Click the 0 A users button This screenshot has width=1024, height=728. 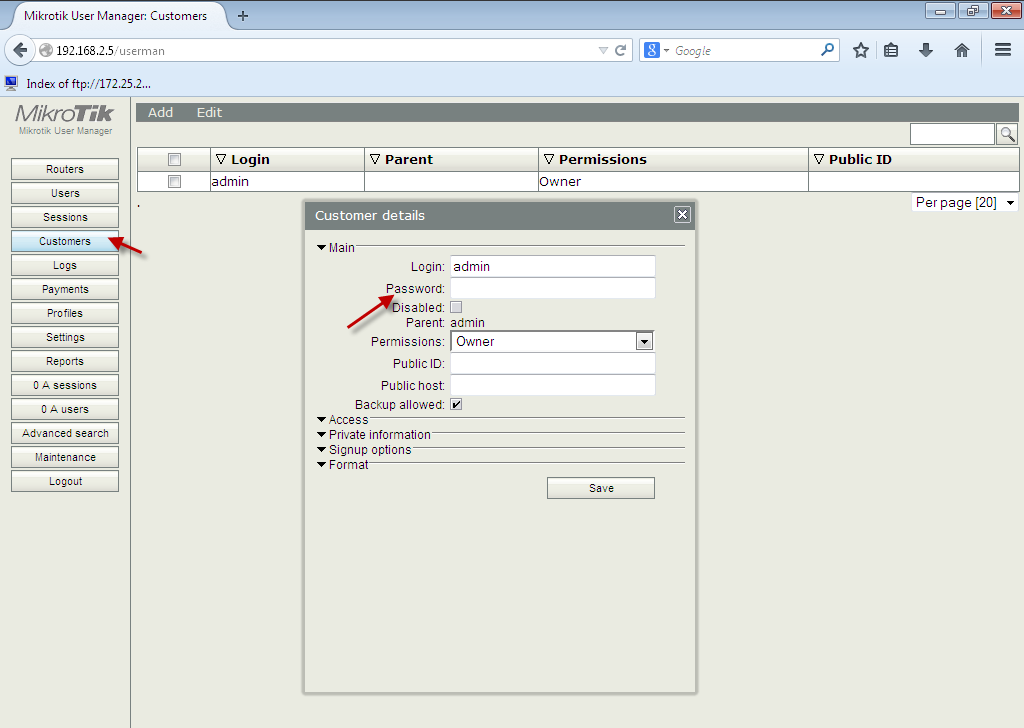(65, 409)
